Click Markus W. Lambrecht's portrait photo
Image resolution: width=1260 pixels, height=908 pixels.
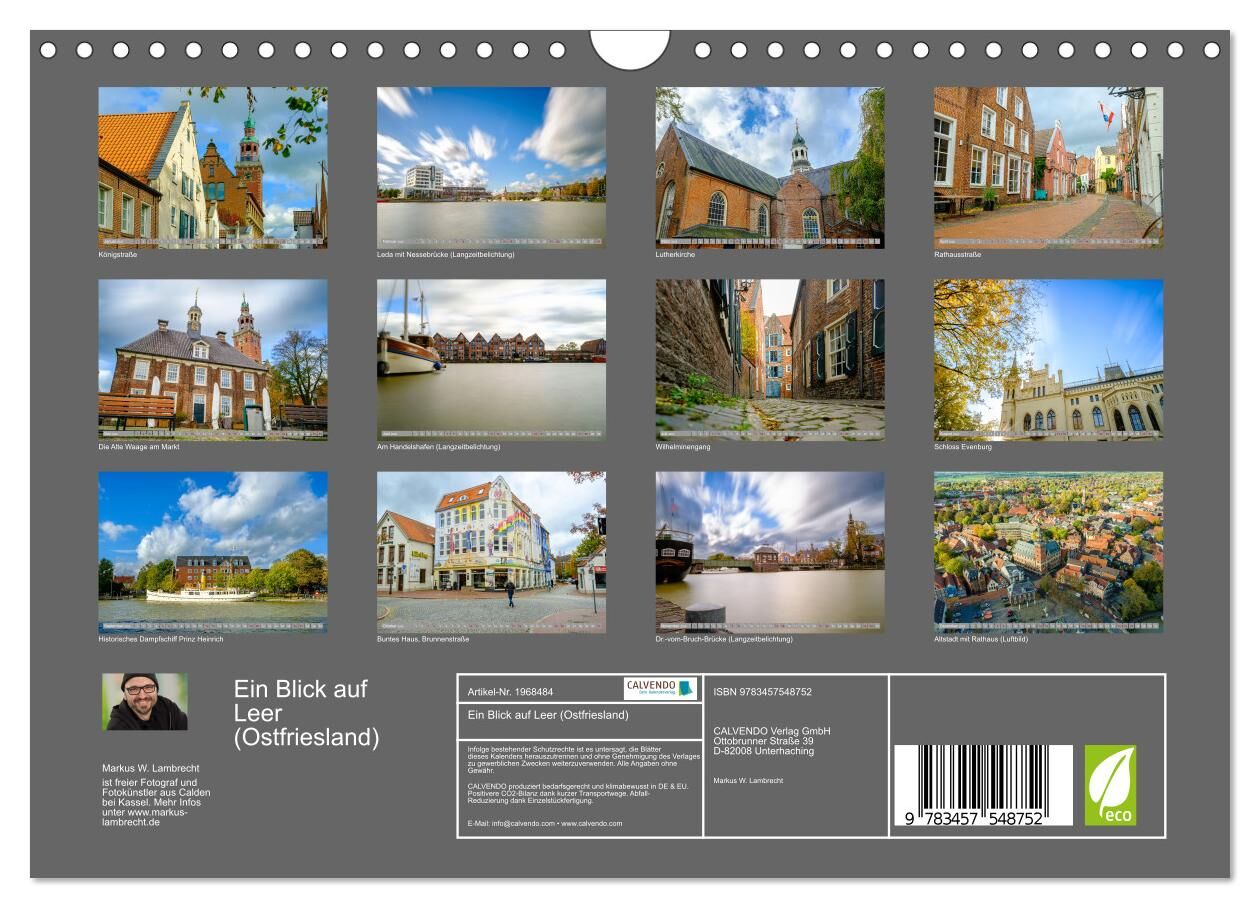(145, 702)
